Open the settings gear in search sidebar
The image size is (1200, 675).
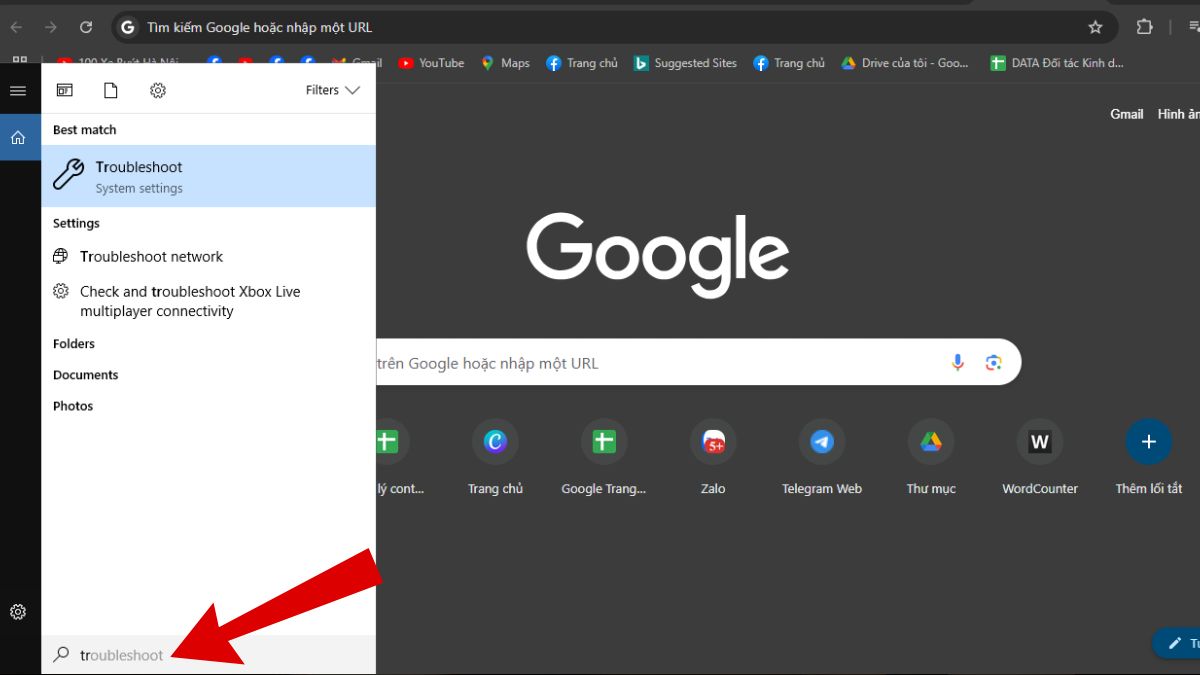pyautogui.click(x=18, y=612)
